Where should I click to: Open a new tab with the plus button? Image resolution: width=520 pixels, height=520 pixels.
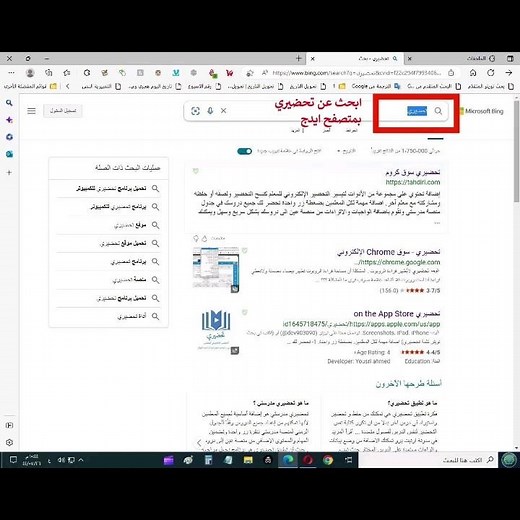(299, 59)
